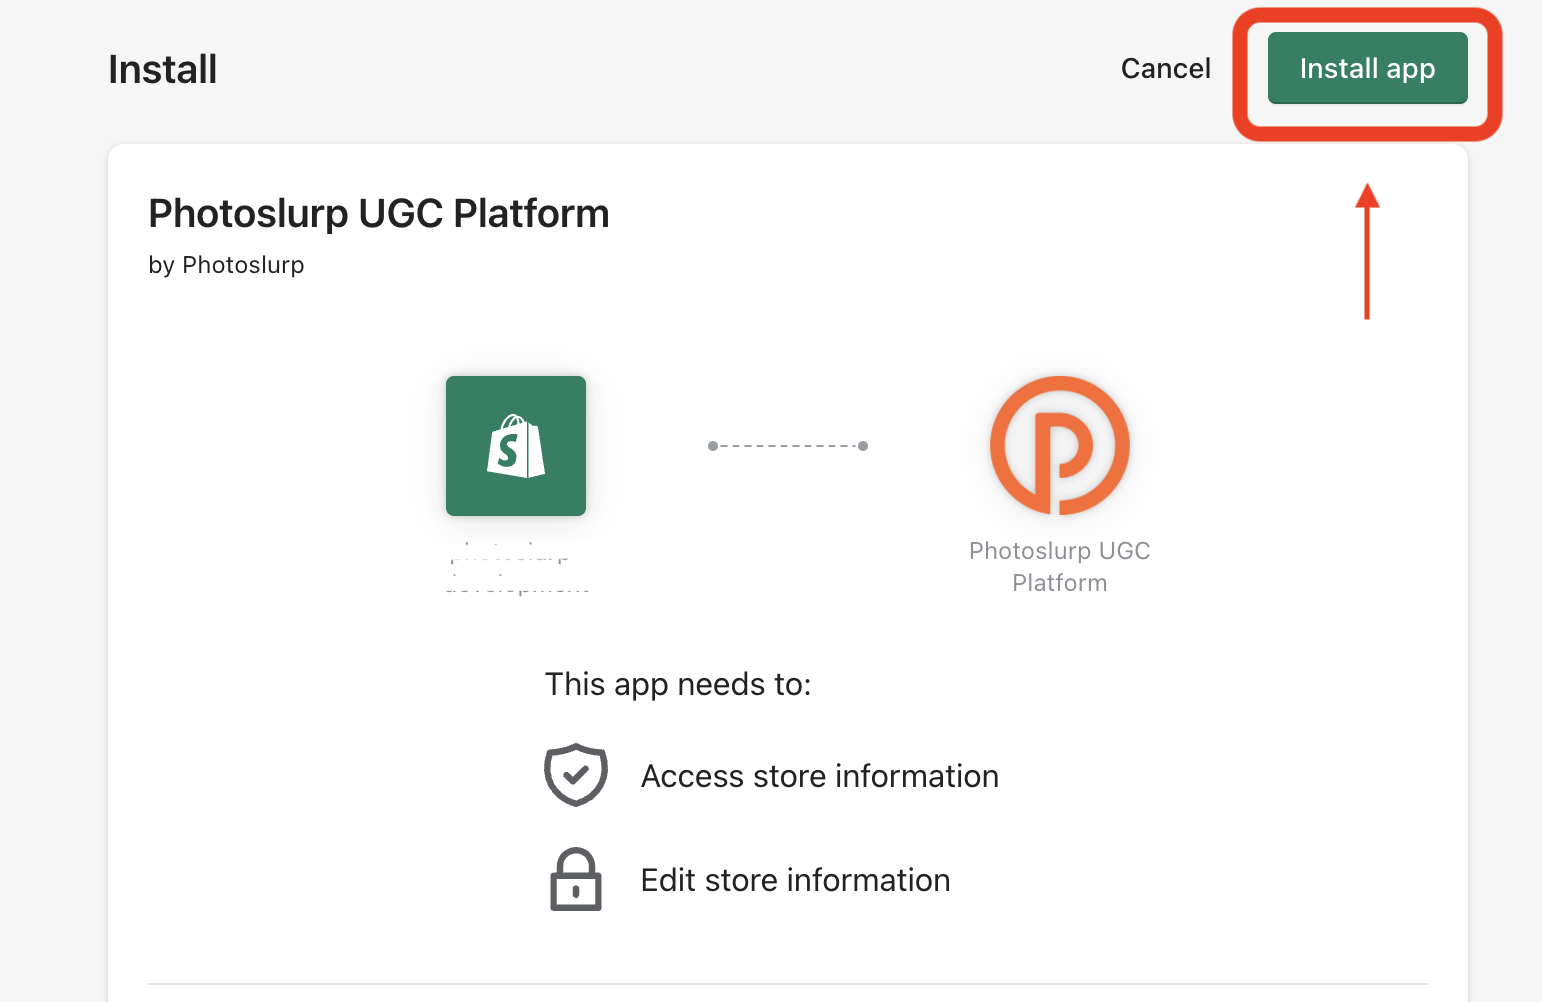Screen dimensions: 1542x1002
Task: Click the padlock edit permission icon
Action: click(576, 880)
